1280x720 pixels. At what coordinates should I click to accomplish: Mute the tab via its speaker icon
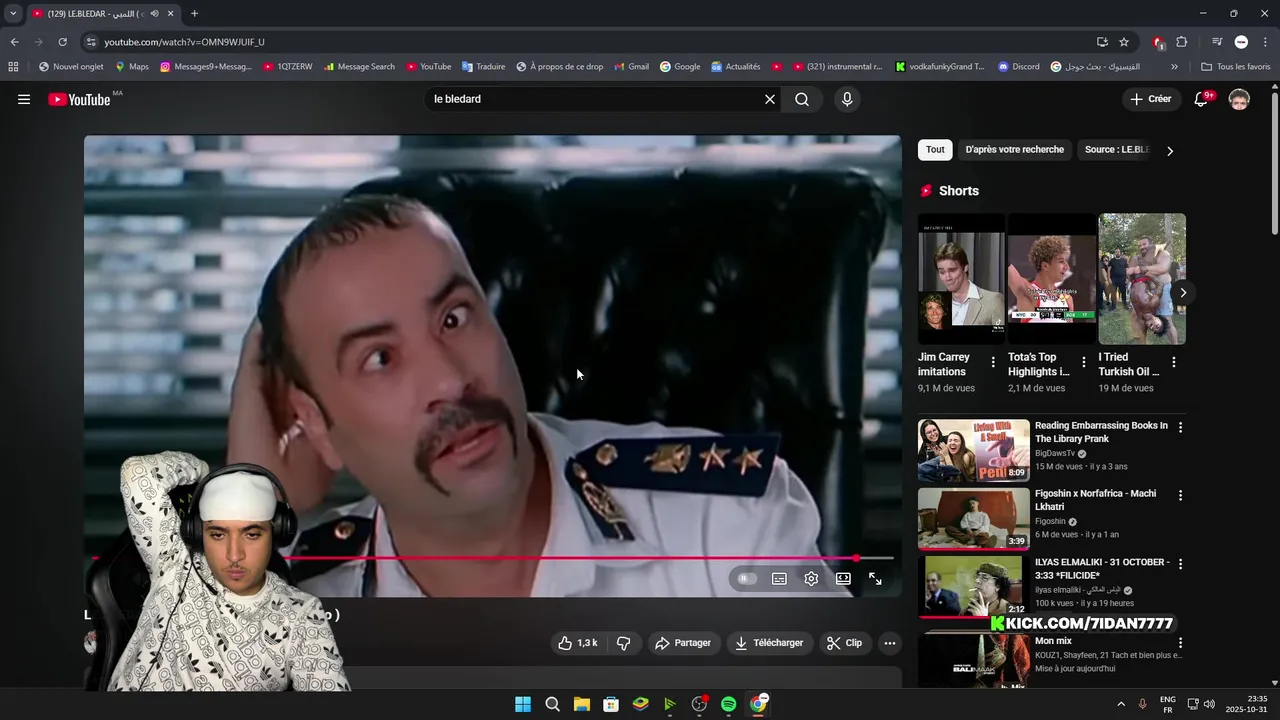[x=154, y=14]
